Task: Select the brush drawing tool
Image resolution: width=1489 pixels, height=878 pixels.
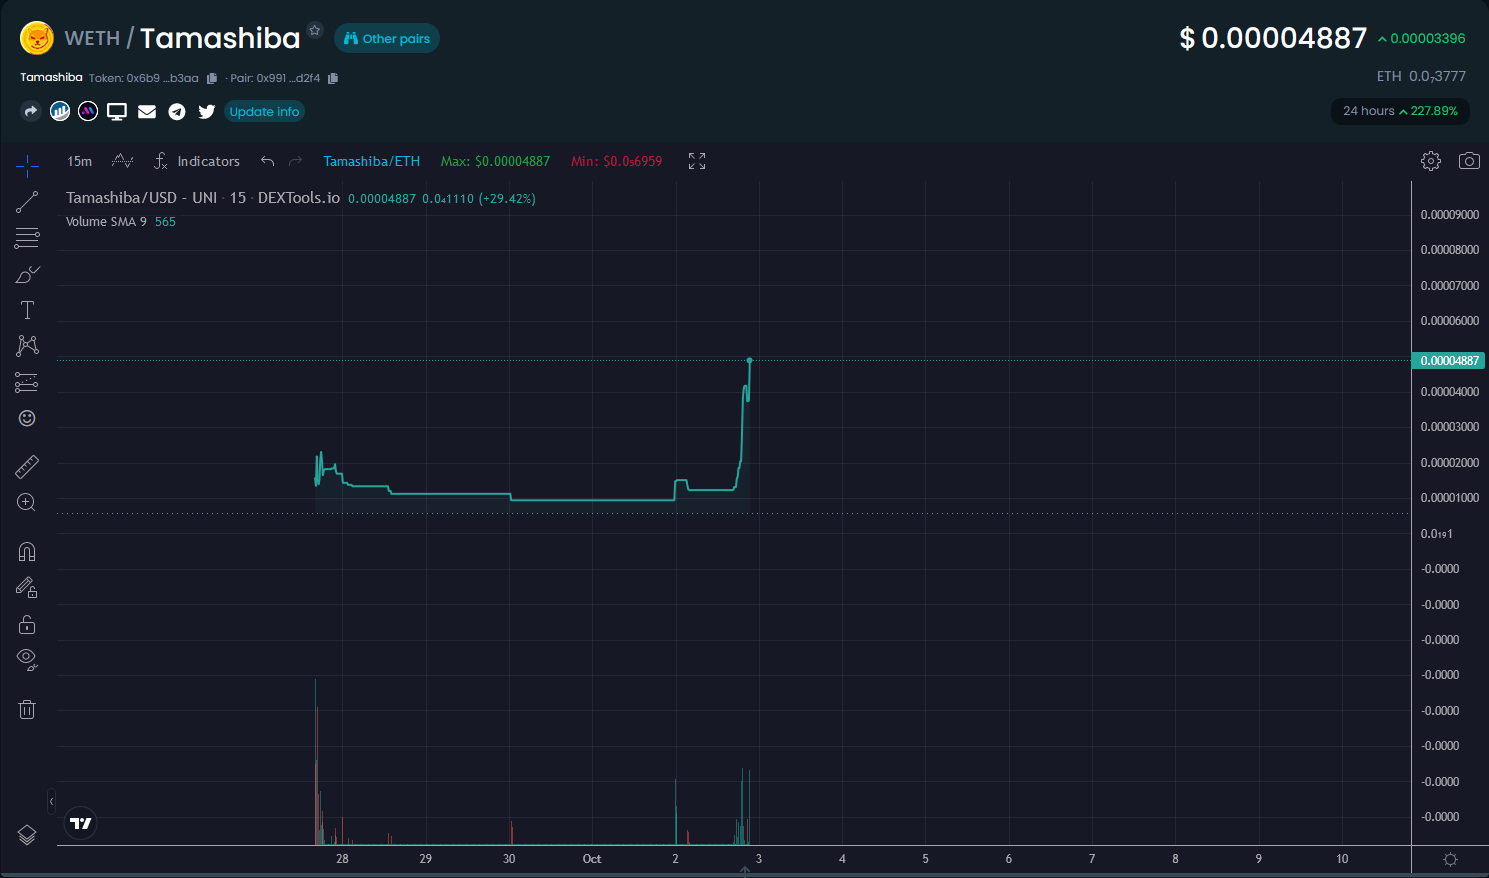Action: click(26, 274)
